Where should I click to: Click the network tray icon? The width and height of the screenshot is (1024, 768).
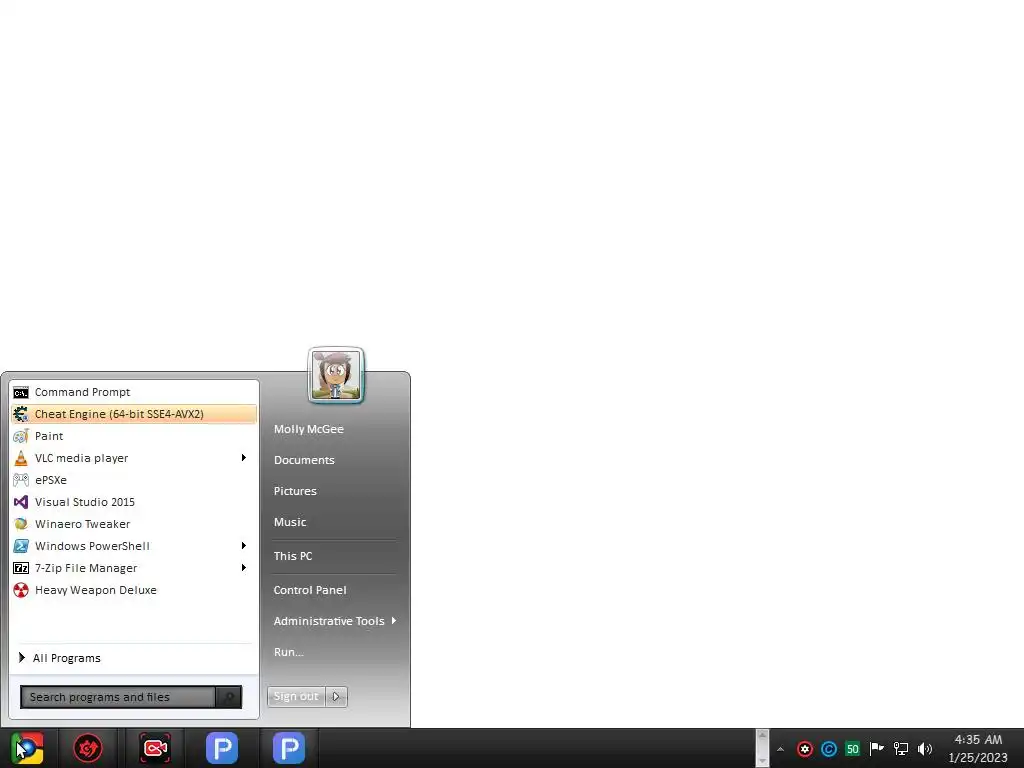(901, 749)
